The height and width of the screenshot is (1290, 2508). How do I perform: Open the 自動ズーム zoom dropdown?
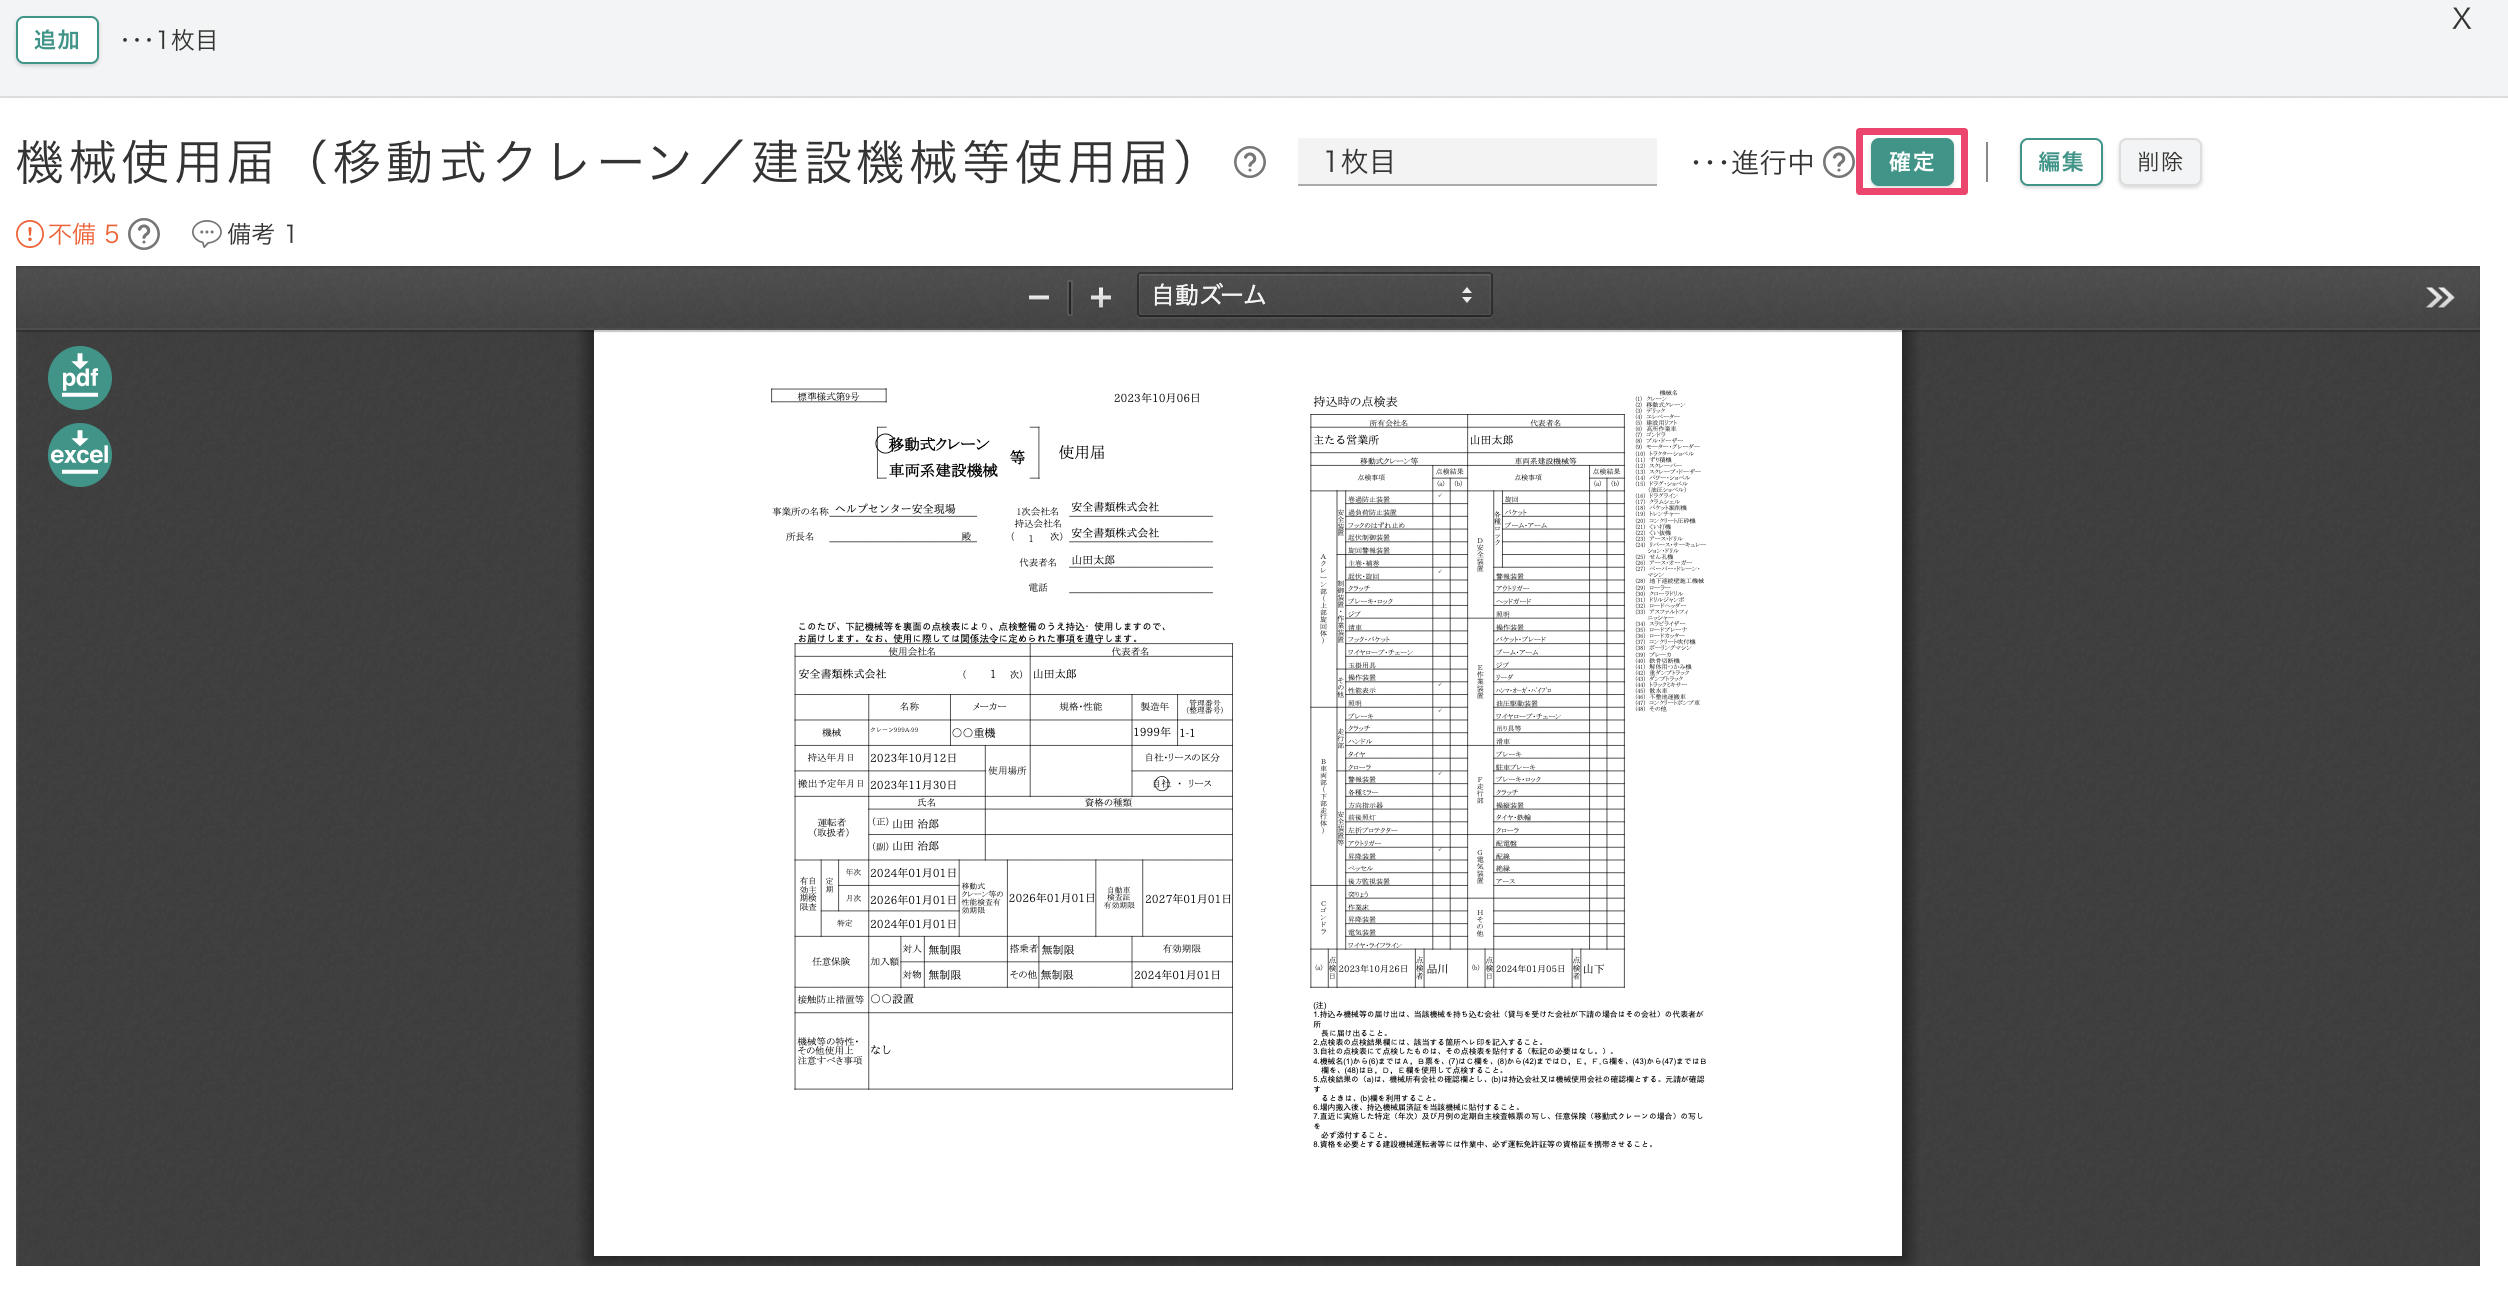tap(1313, 296)
